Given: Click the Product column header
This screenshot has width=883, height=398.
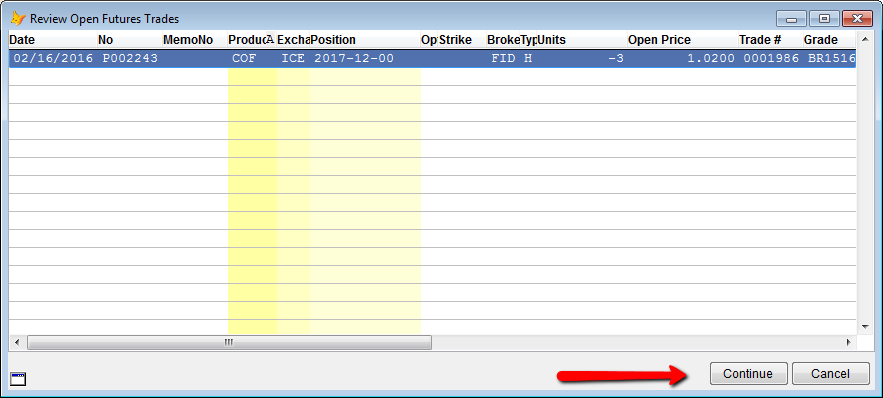Looking at the screenshot, I should tap(252, 40).
